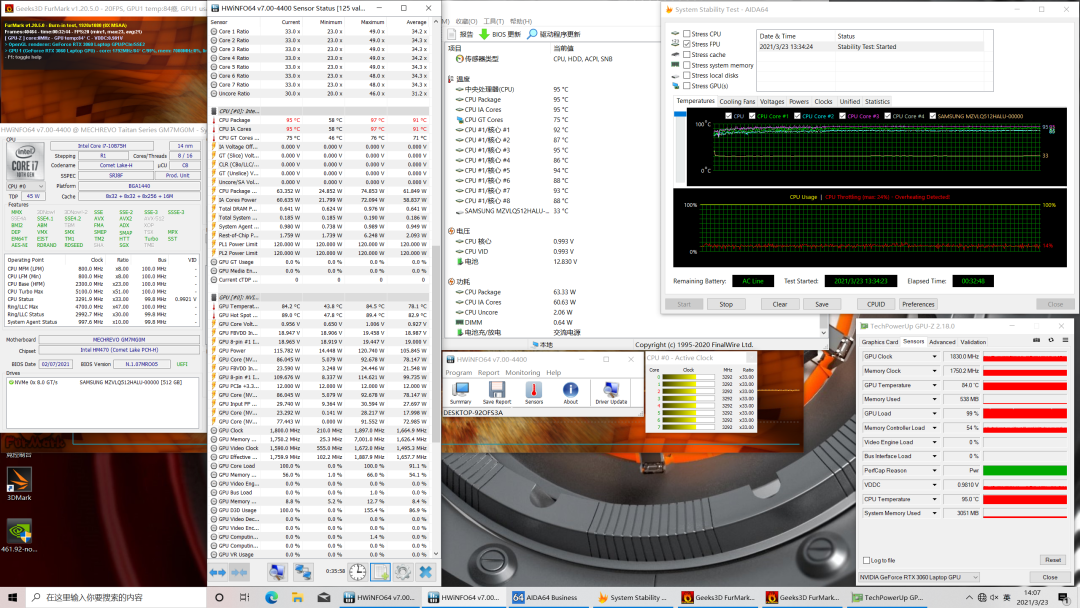Reset sensor values with clock icon
The height and width of the screenshot is (608, 1080).
tap(357, 572)
